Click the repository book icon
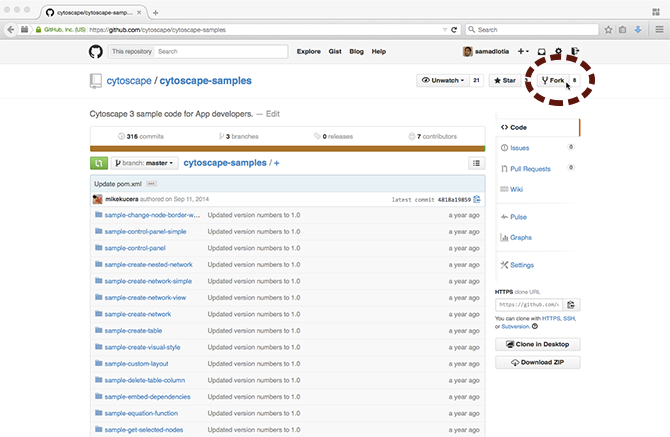Image resolution: width=670 pixels, height=437 pixels. pyautogui.click(x=96, y=81)
